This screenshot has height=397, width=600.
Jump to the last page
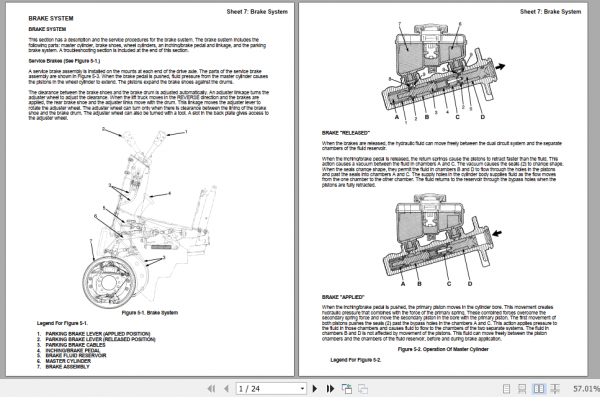tap(330, 389)
